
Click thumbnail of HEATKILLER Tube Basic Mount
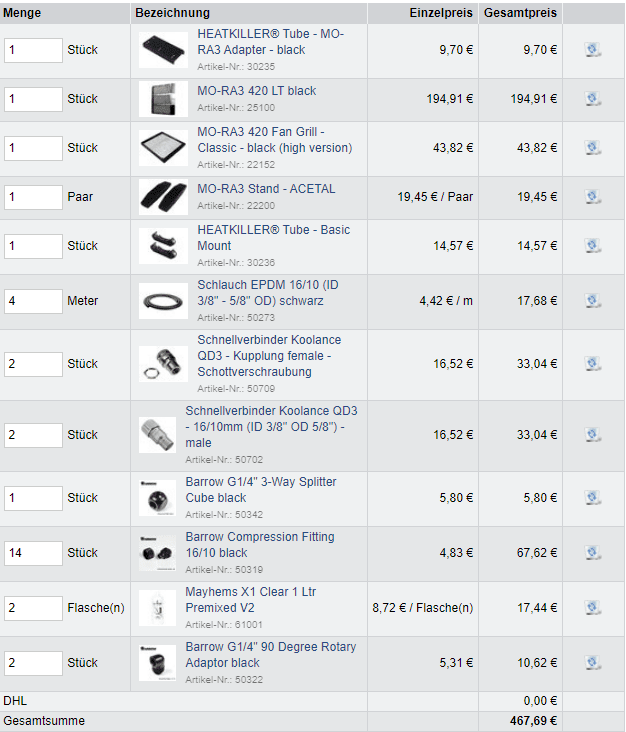pos(163,246)
